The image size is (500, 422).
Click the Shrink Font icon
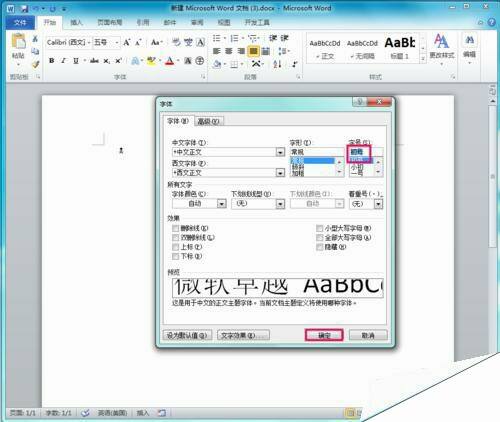138,42
